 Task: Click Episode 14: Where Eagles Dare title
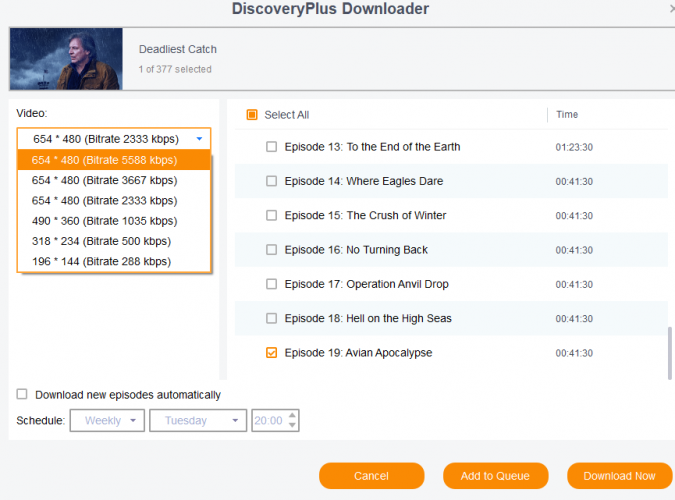point(364,181)
